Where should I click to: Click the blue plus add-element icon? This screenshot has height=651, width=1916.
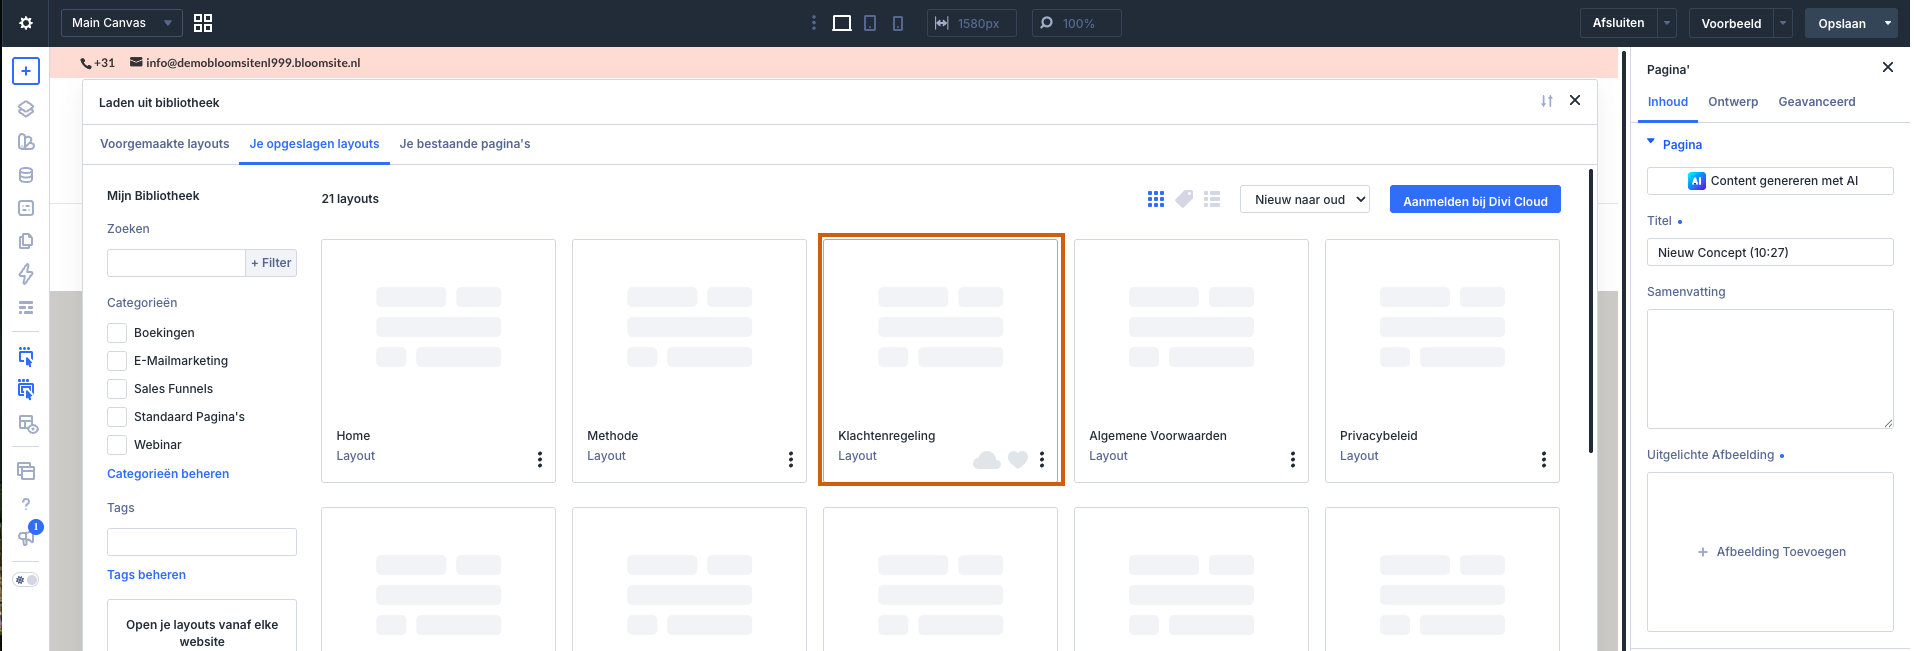click(26, 71)
